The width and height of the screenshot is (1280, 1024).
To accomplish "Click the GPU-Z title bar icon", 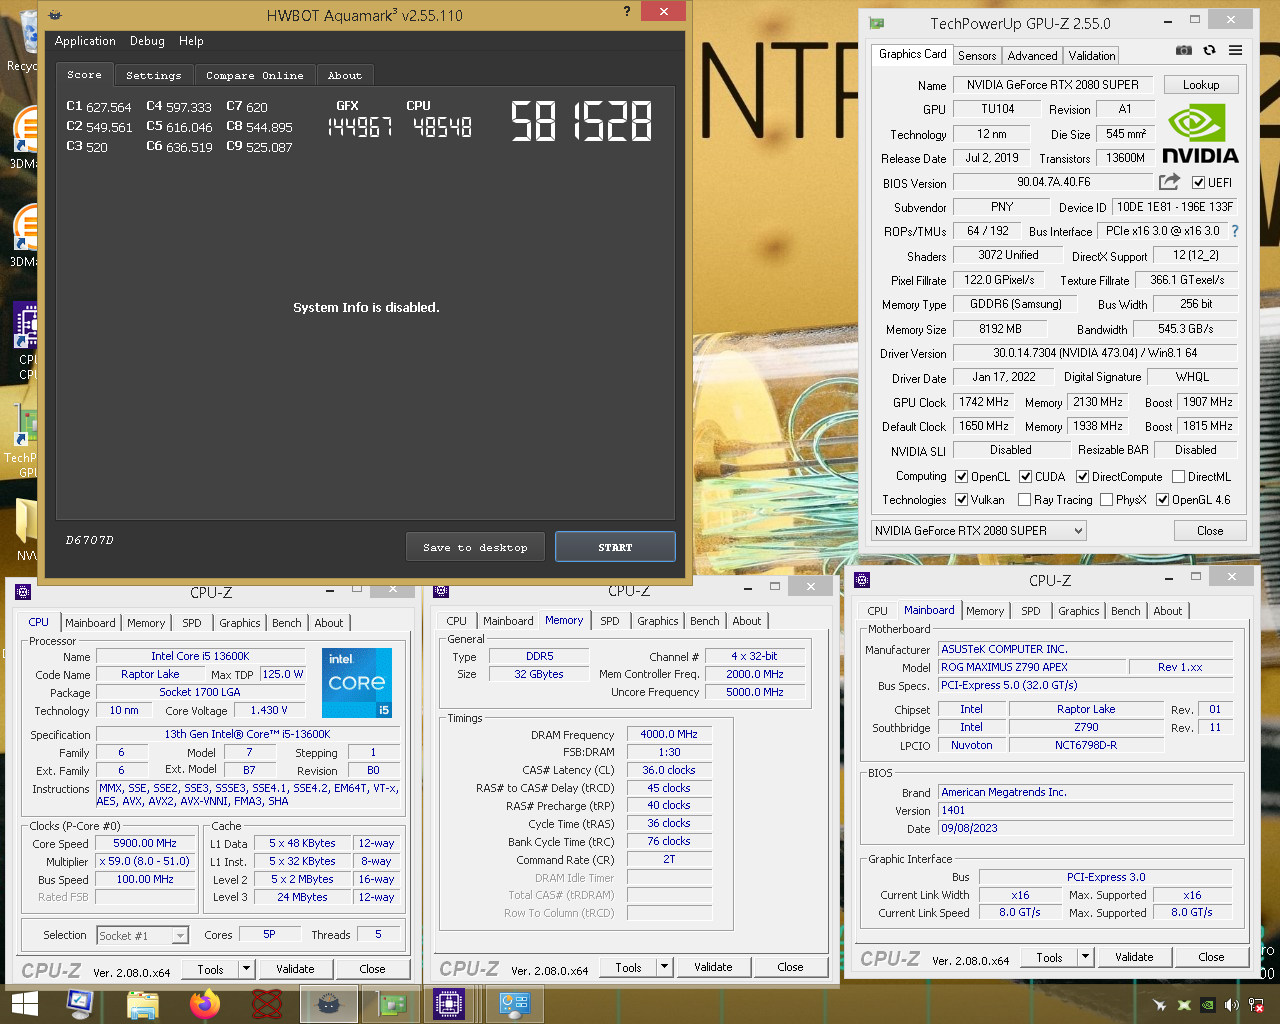I will pos(877,23).
